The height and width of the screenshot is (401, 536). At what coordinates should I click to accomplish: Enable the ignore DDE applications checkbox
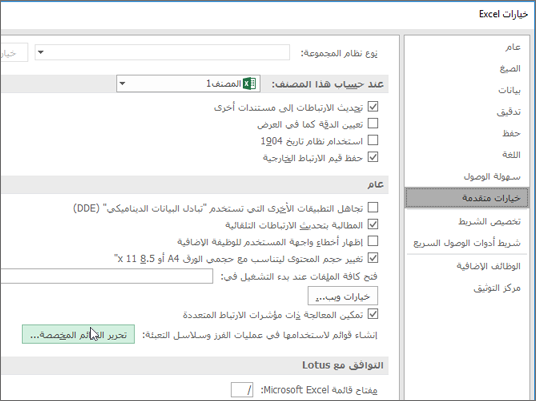[373, 207]
